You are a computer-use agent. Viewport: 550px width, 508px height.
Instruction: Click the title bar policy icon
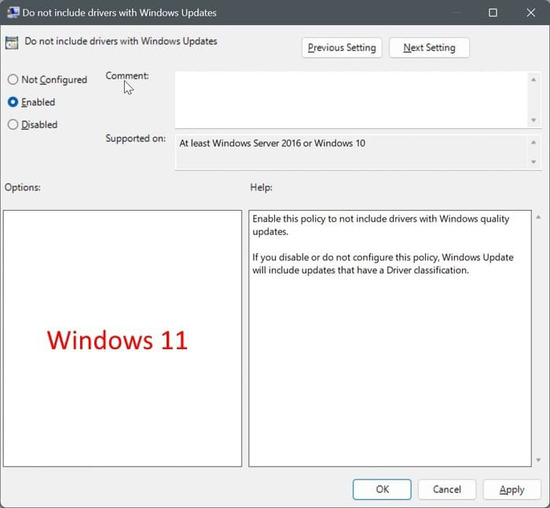coord(13,13)
